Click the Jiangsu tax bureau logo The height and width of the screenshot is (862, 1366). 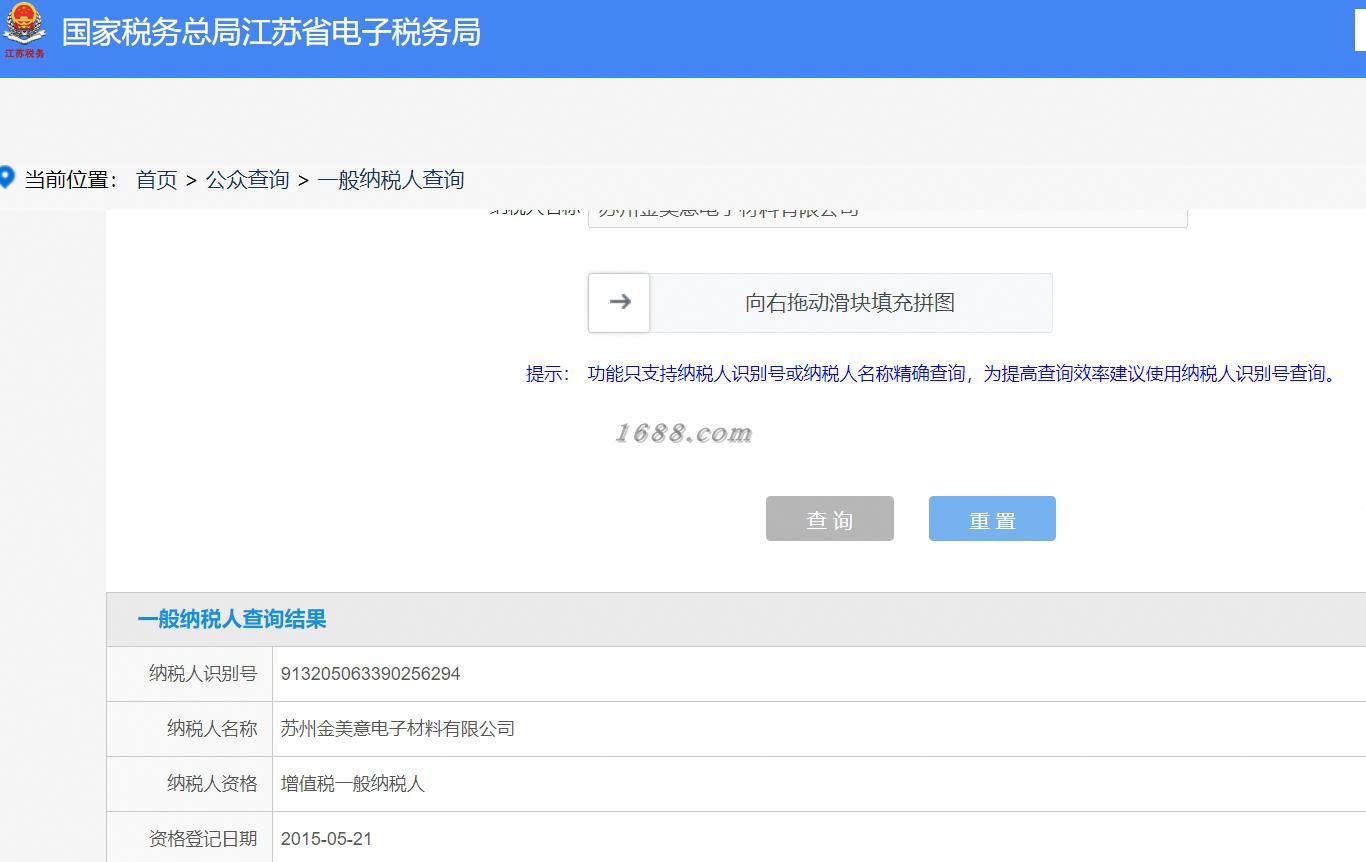tap(23, 31)
